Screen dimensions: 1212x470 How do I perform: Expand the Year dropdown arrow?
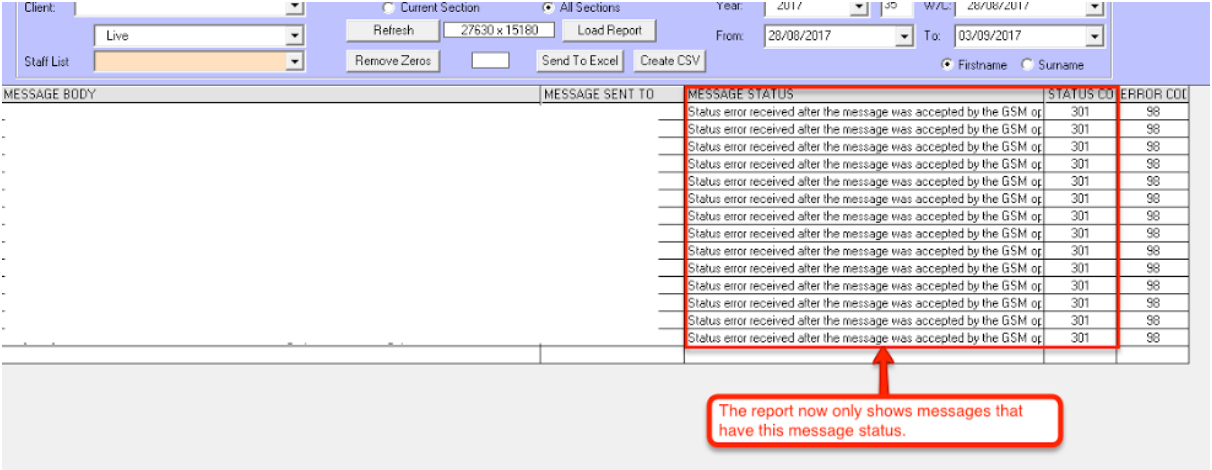858,8
